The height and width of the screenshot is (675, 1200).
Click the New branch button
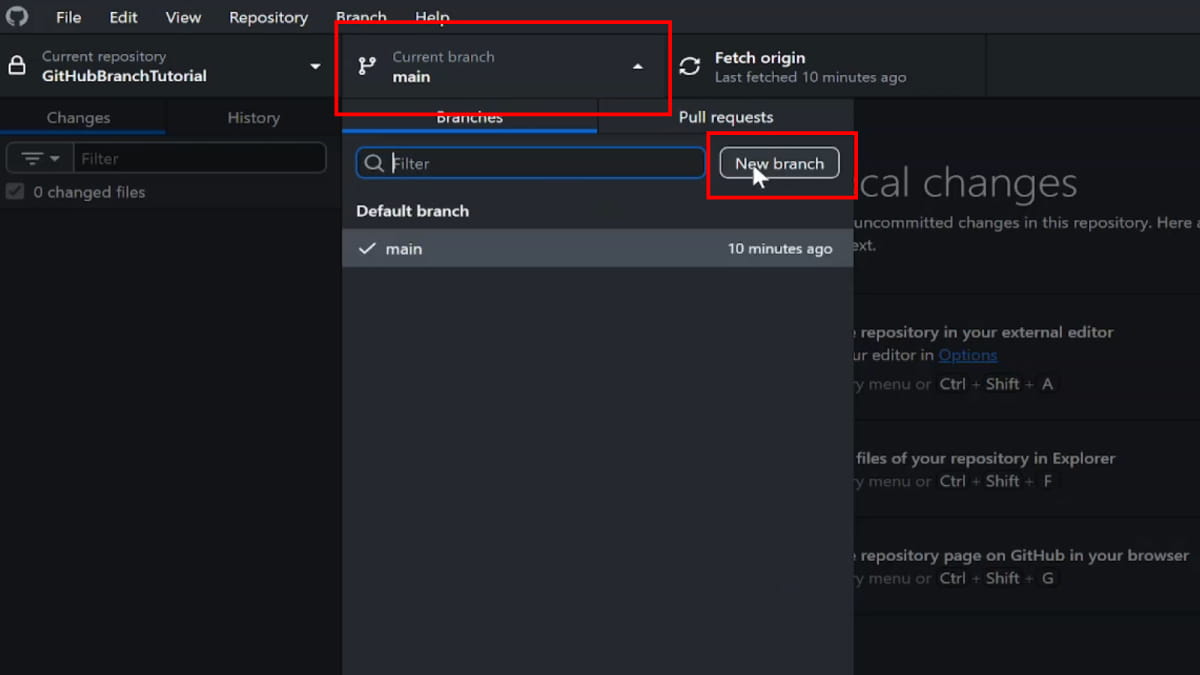click(x=779, y=163)
